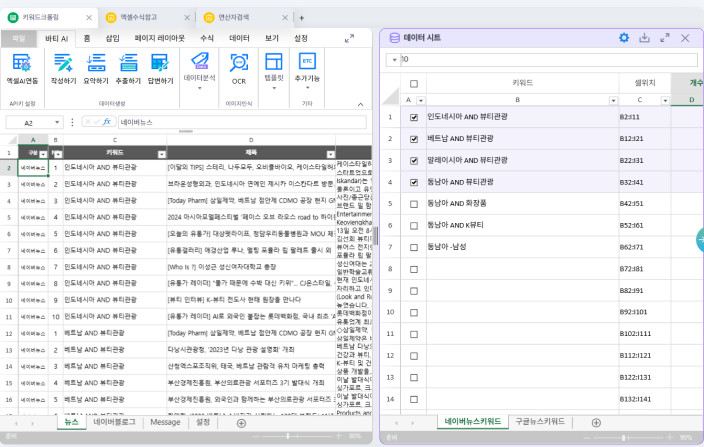Start the OCR image recognition tool
704x447 pixels.
point(239,69)
